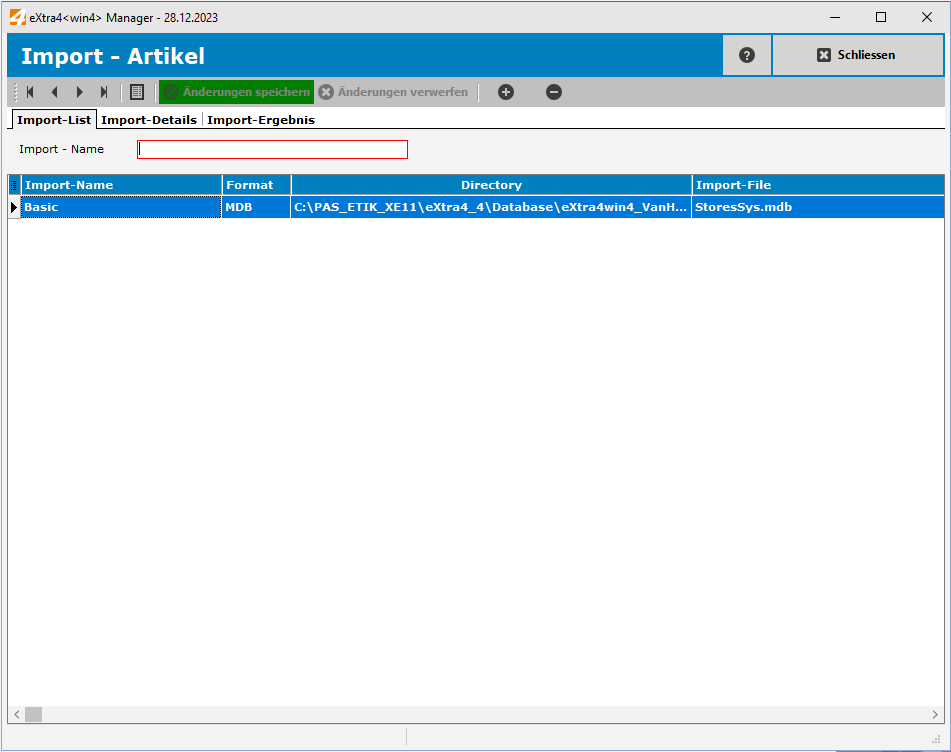Screen dimensions: 951x752
Task: Click inside the Import-Name input field
Action: (272, 149)
